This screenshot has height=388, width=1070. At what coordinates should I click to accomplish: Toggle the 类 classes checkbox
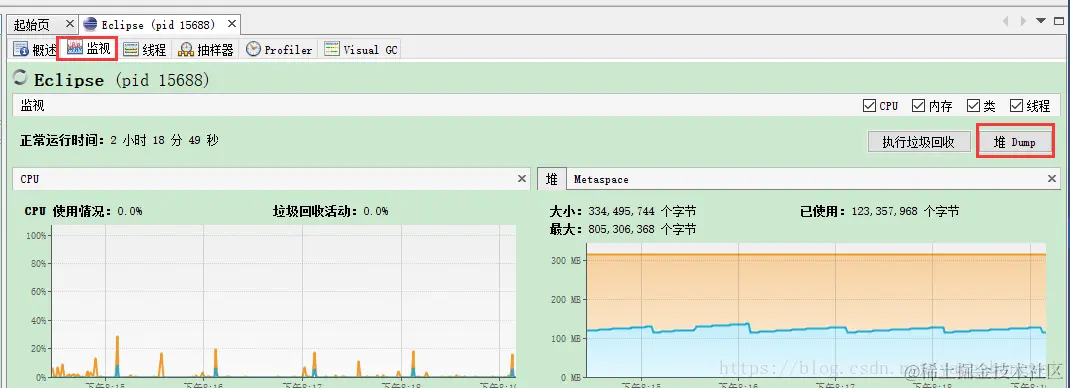click(x=973, y=106)
